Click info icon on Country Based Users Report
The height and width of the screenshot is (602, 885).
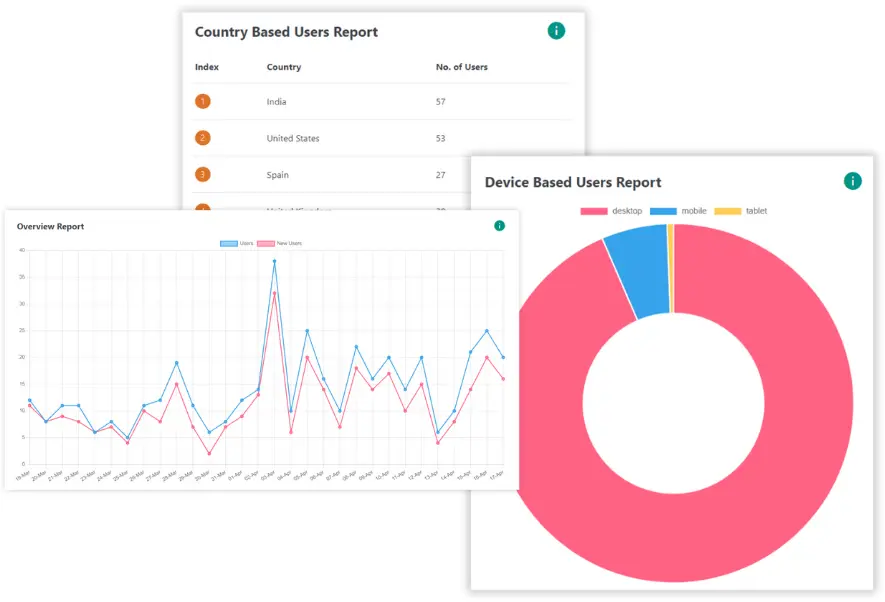click(556, 30)
